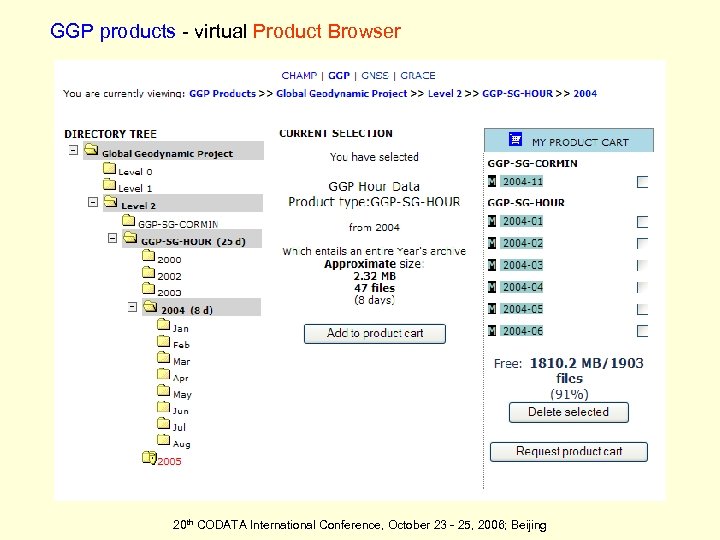This screenshot has width=720, height=540.
Task: Go to GGP Products breadcrumb
Action: (222, 94)
